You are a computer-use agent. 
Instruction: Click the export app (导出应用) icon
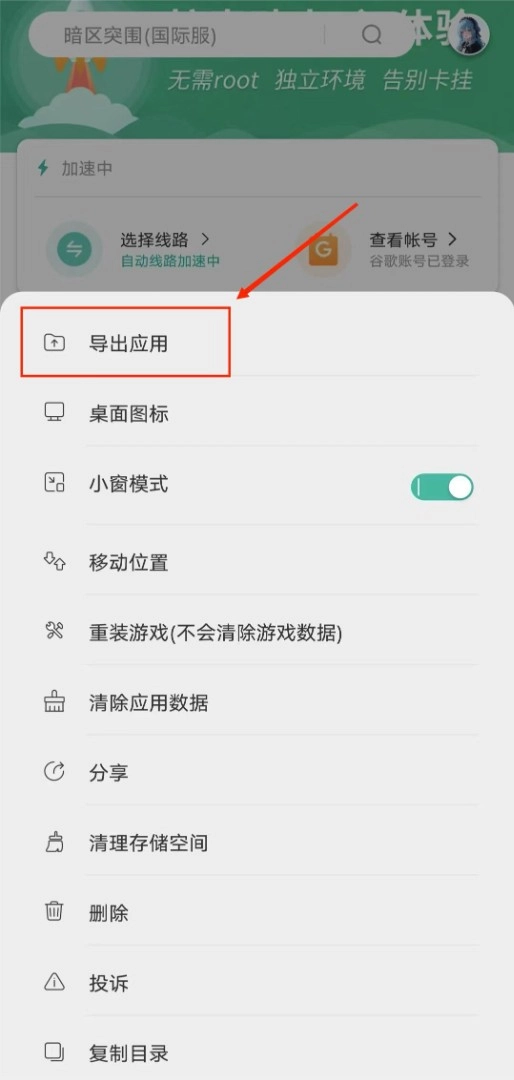point(54,342)
